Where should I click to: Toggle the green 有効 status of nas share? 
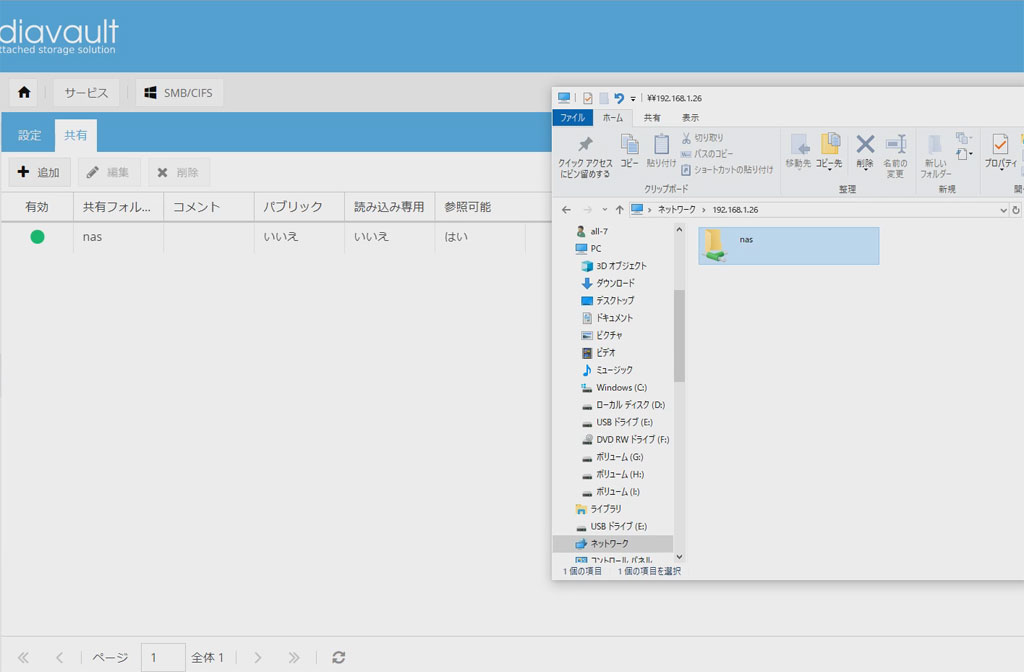tap(37, 237)
